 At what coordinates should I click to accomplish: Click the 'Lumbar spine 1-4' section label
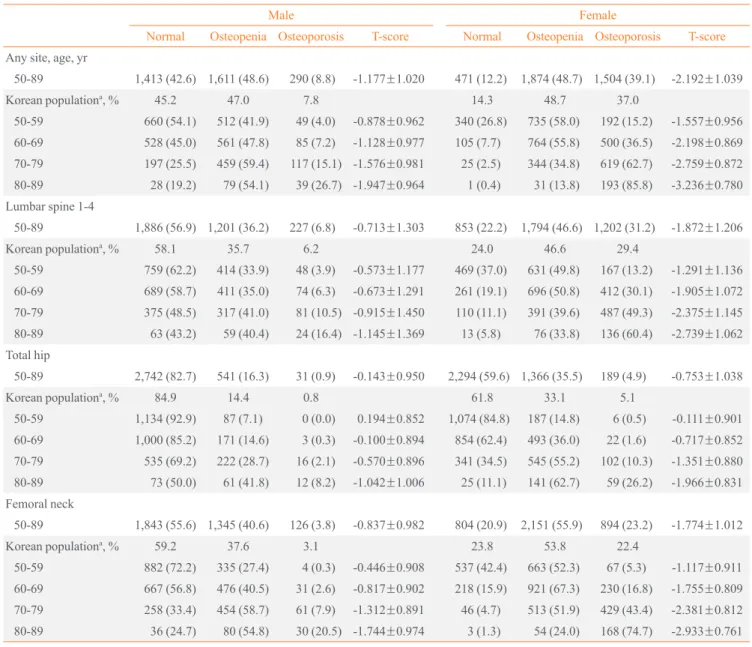50,207
